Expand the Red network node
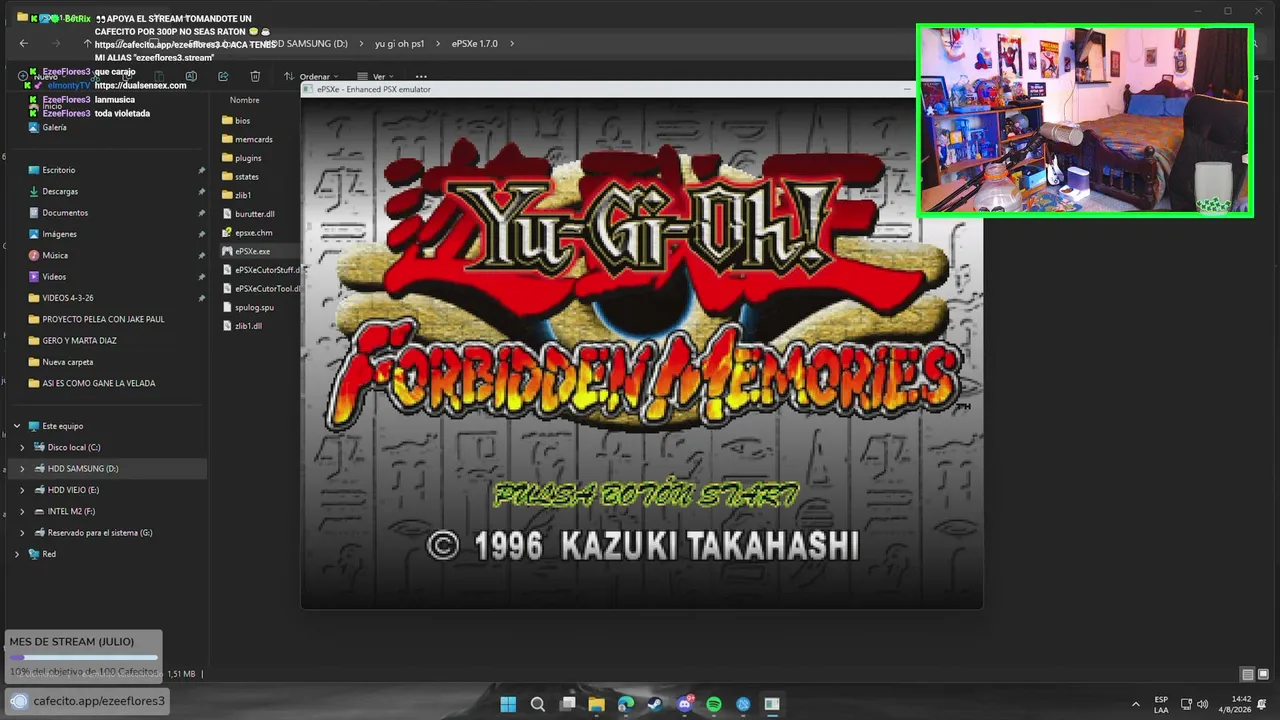The height and width of the screenshot is (720, 1280). coord(17,554)
